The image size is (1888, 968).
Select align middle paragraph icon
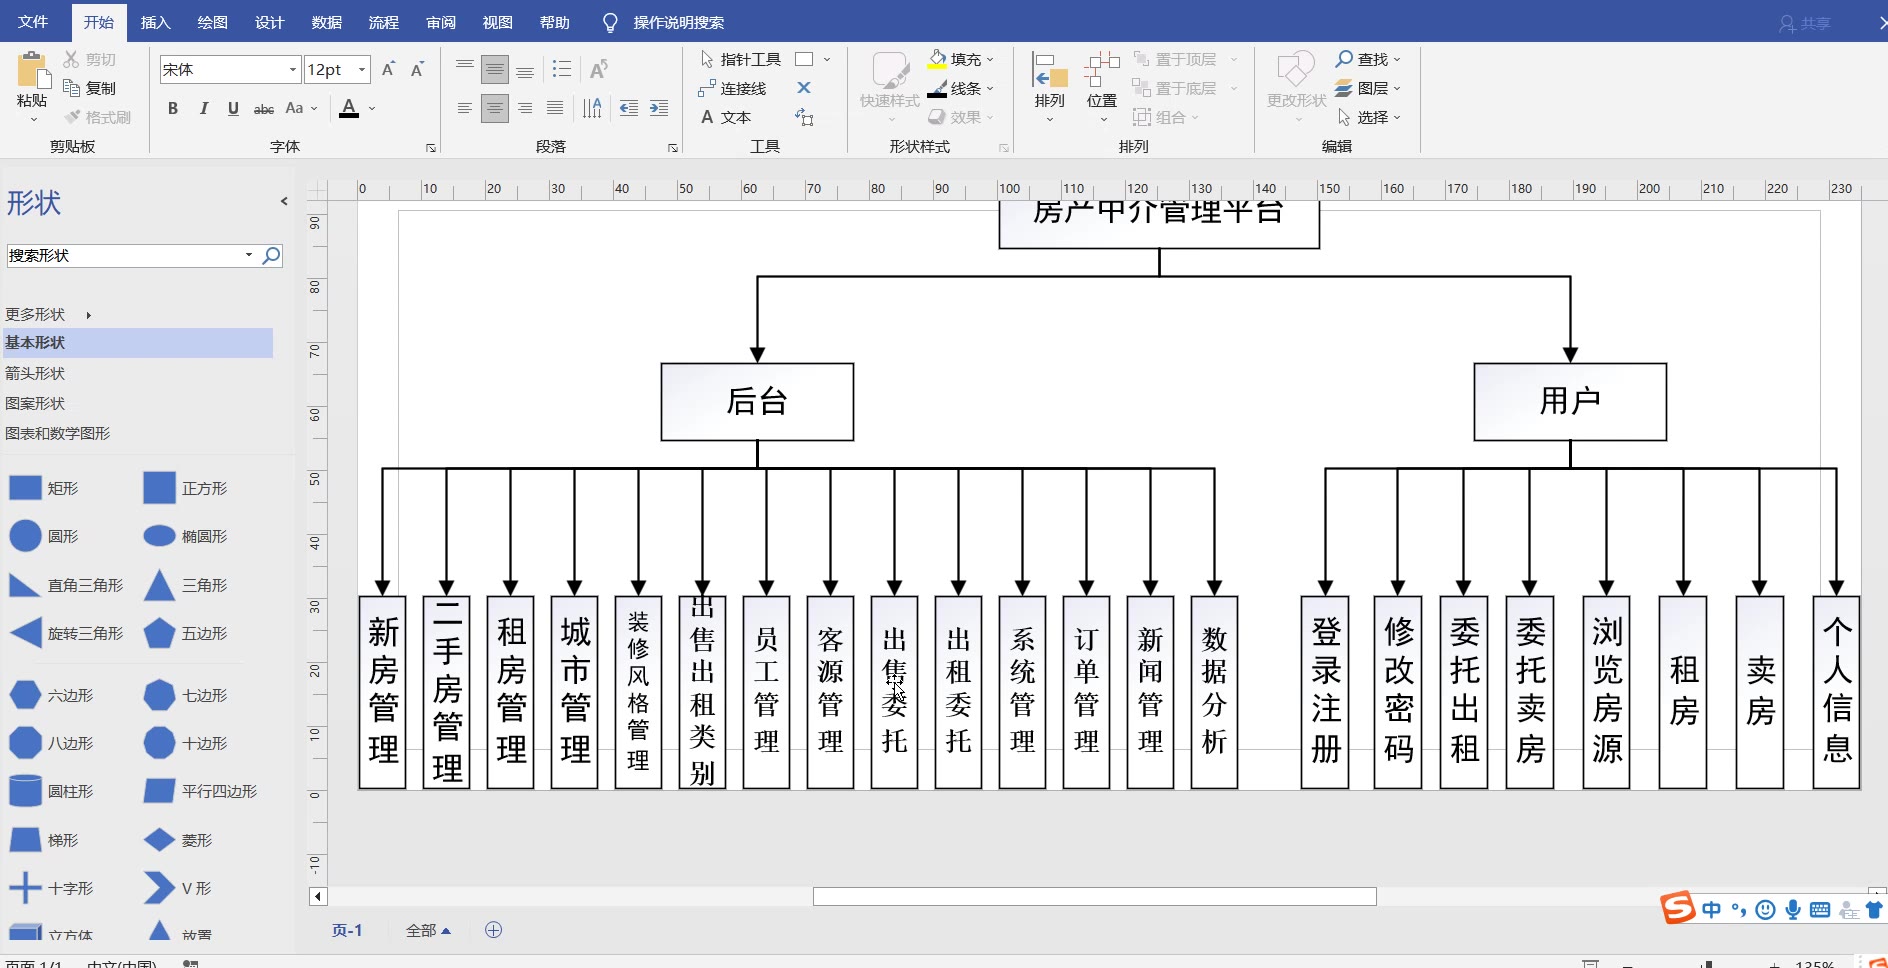click(x=495, y=69)
